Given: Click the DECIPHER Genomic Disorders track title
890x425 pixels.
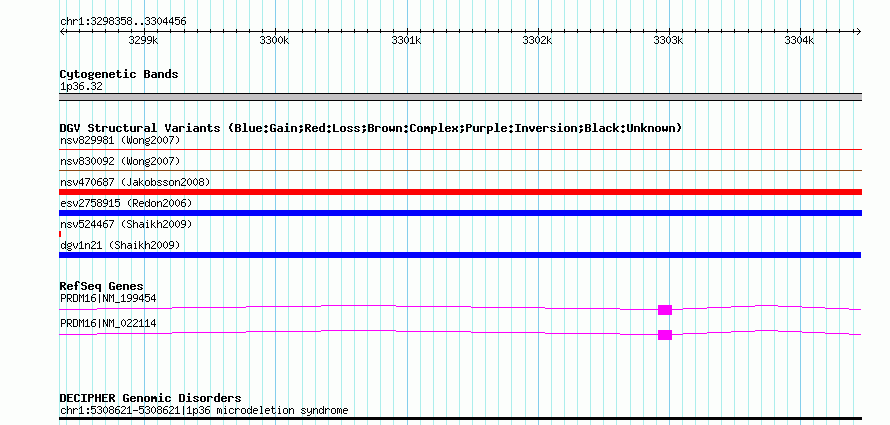Looking at the screenshot, I should tap(150, 398).
